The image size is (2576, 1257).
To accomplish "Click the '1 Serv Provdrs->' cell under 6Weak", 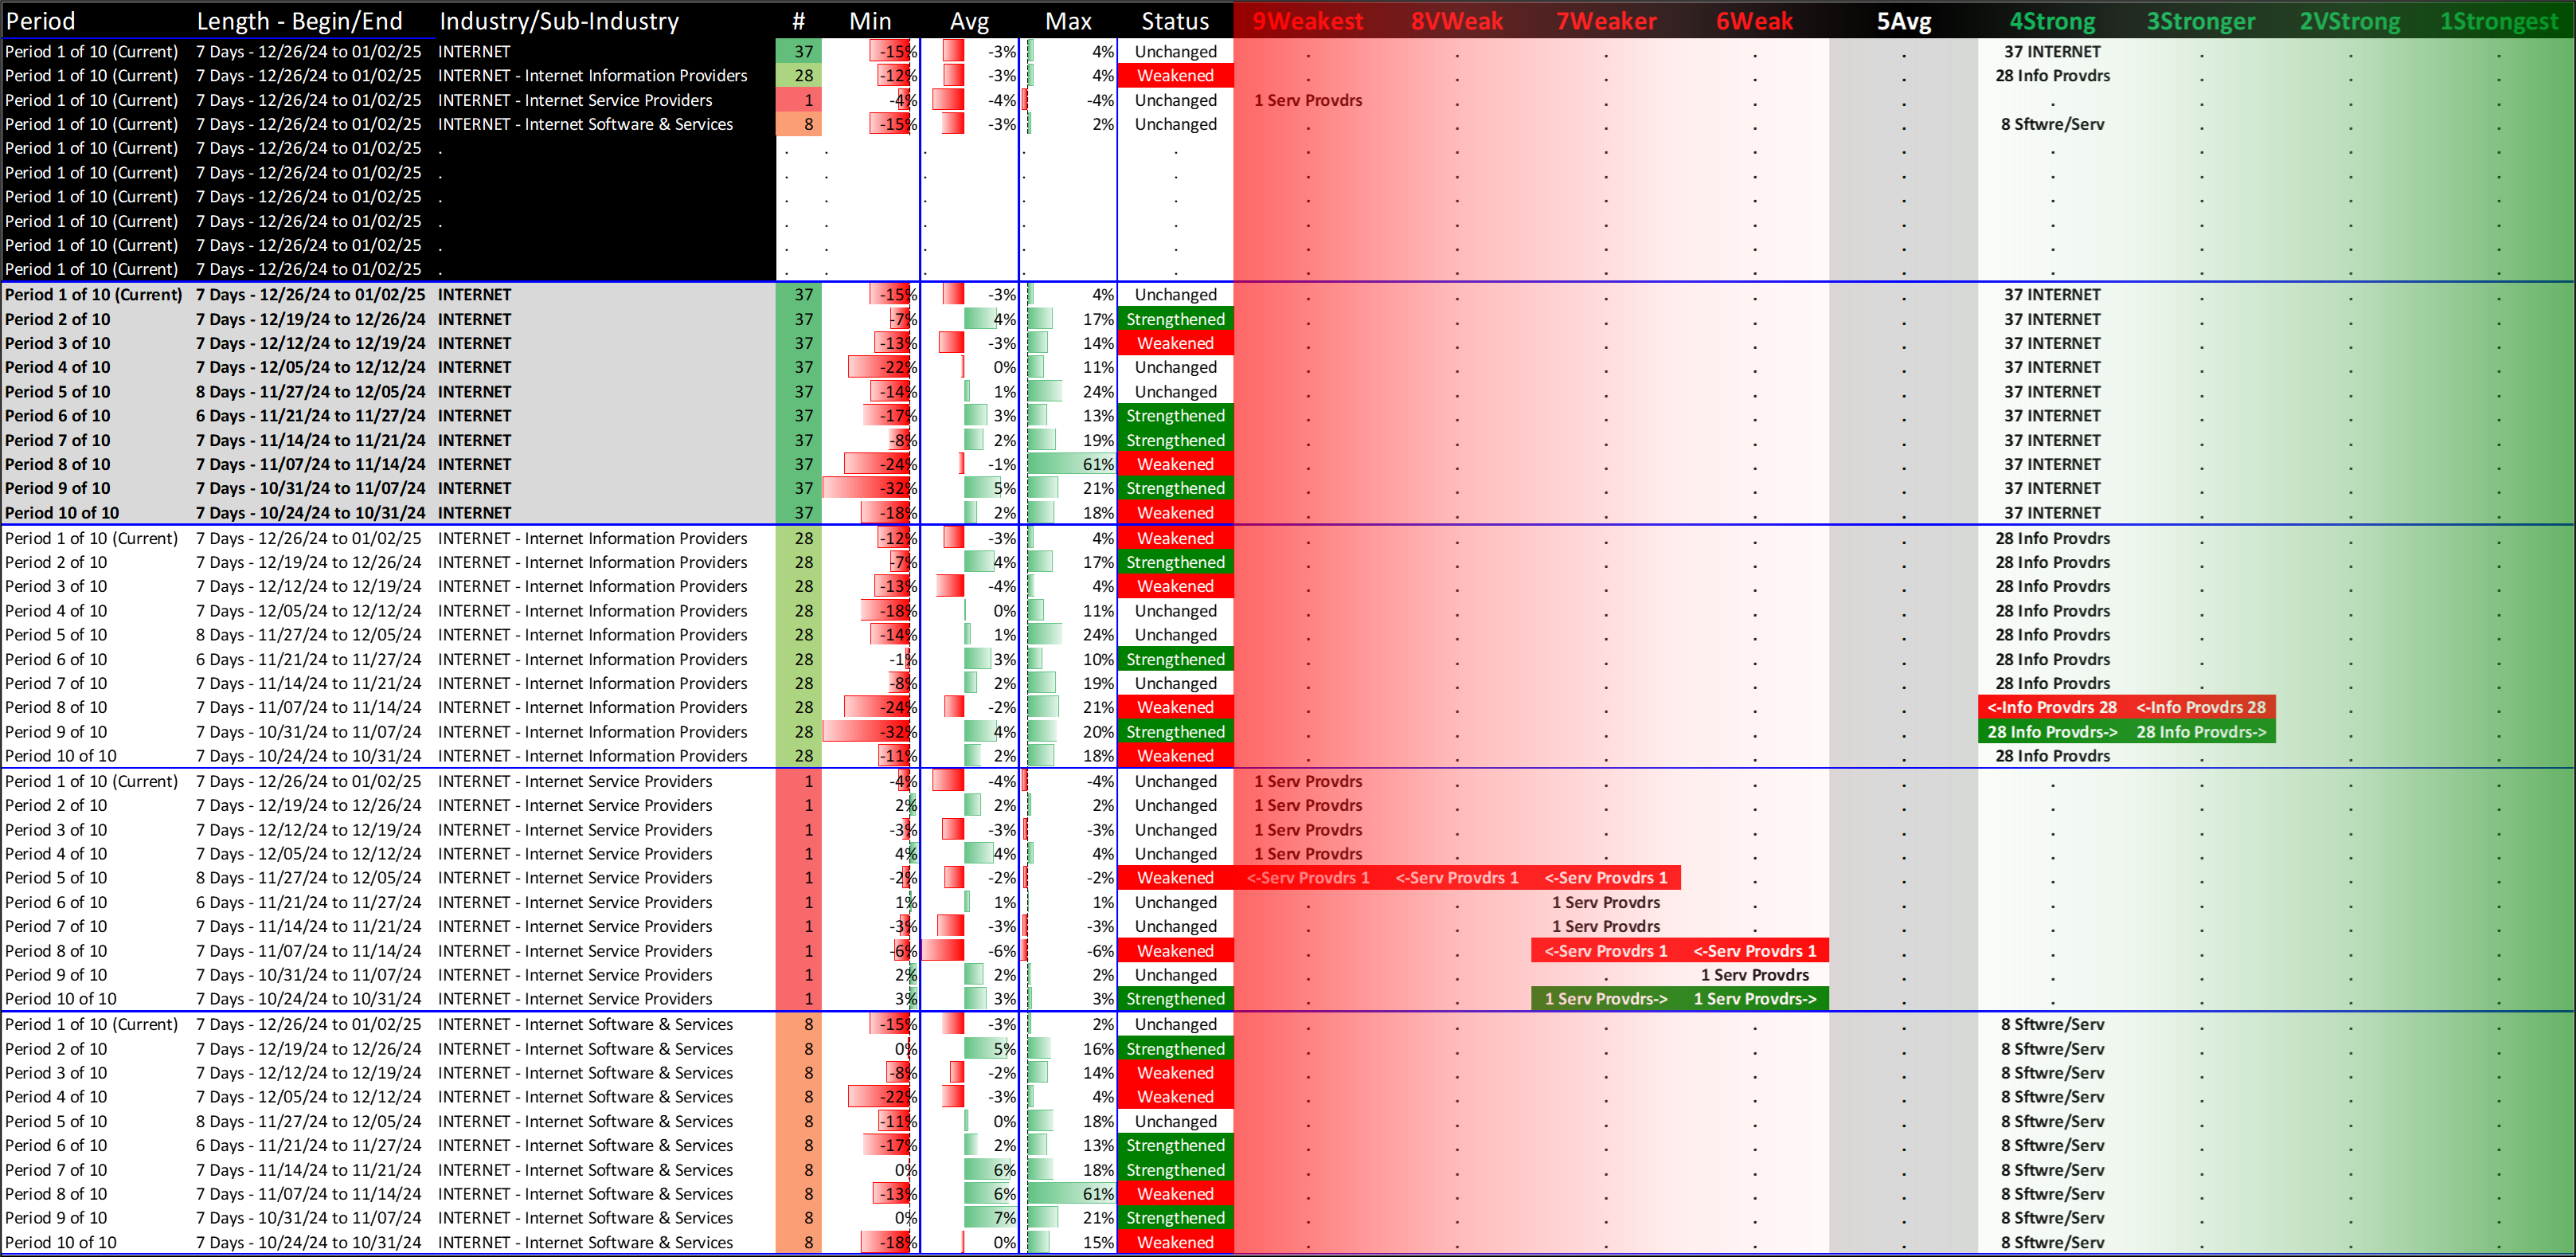I will [x=1754, y=999].
